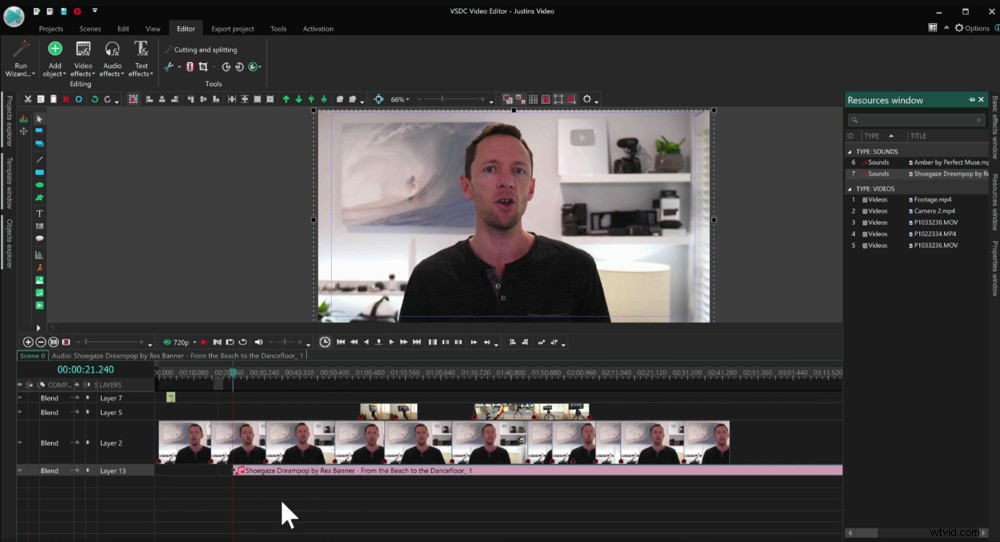
Task: Open the Edit tab
Action: [x=123, y=29]
